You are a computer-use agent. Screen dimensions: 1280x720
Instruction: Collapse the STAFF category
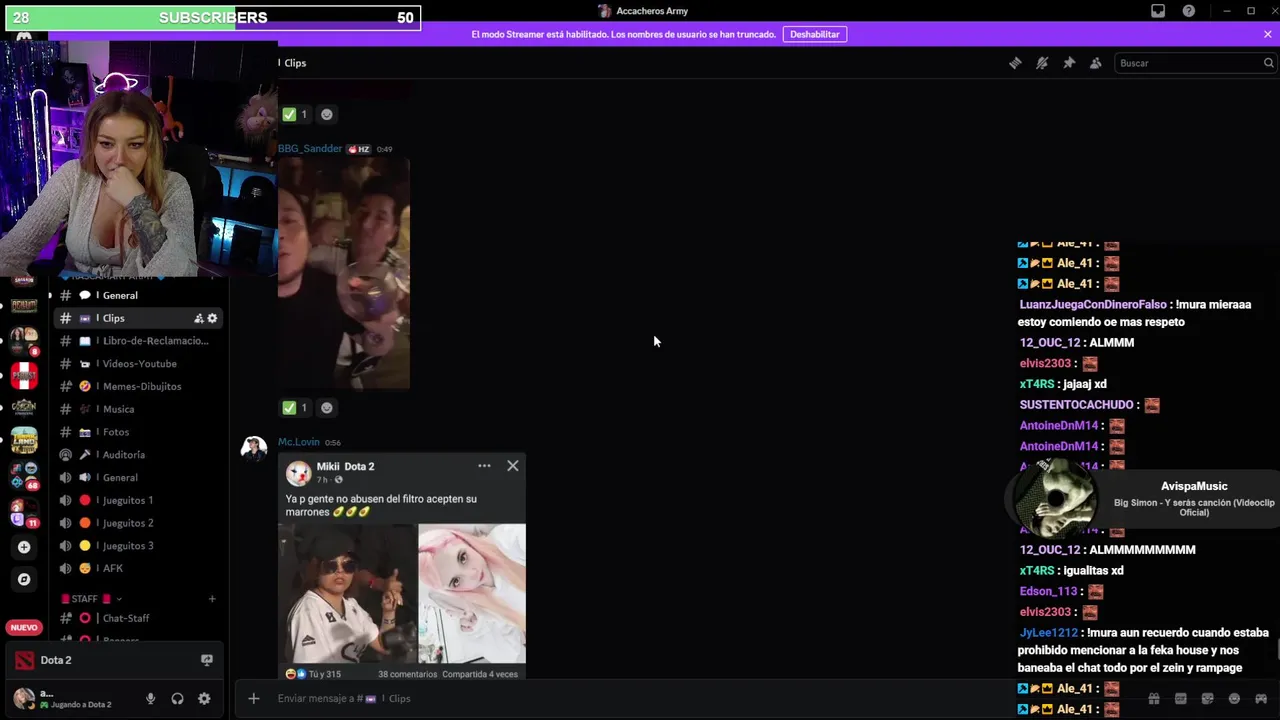tap(91, 599)
